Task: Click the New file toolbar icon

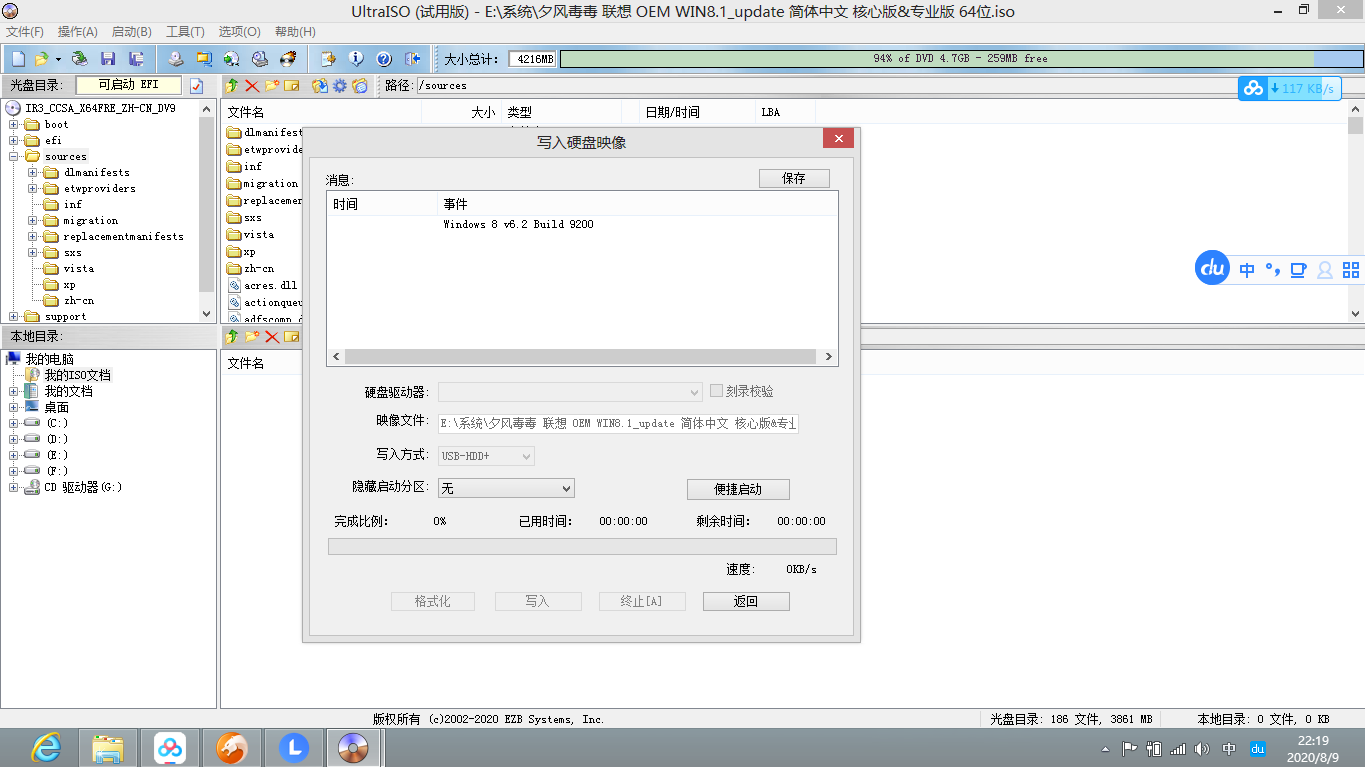Action: coord(17,58)
